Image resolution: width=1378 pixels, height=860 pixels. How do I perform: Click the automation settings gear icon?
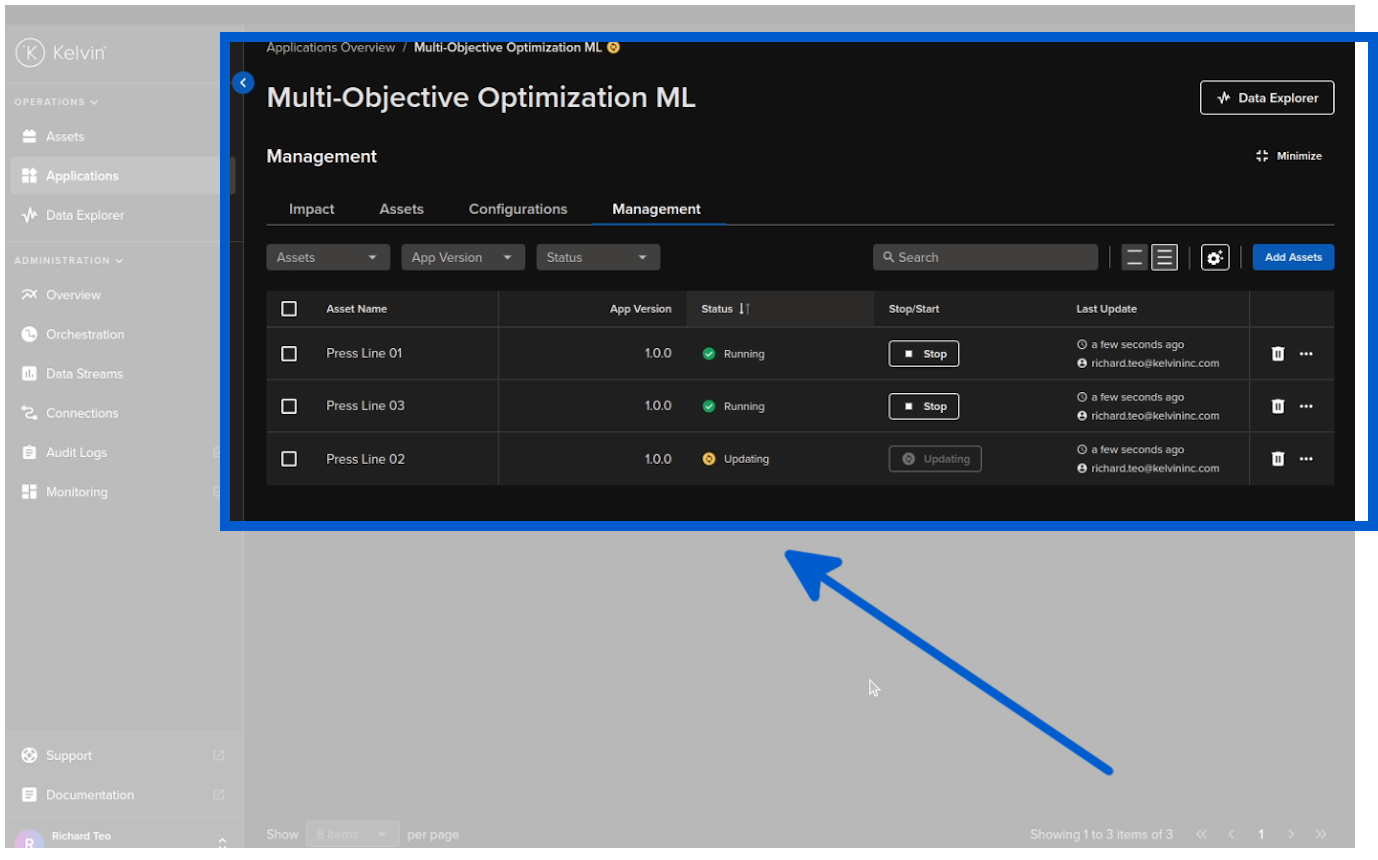coord(1215,257)
